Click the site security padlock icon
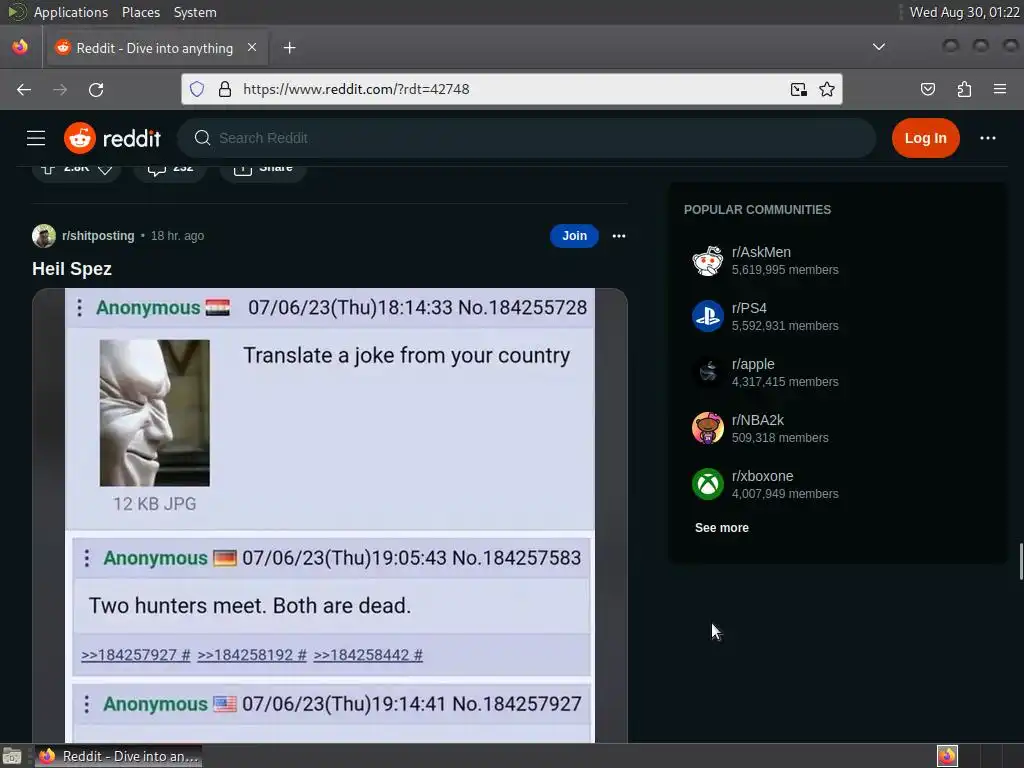The width and height of the screenshot is (1024, 768). pos(225,89)
